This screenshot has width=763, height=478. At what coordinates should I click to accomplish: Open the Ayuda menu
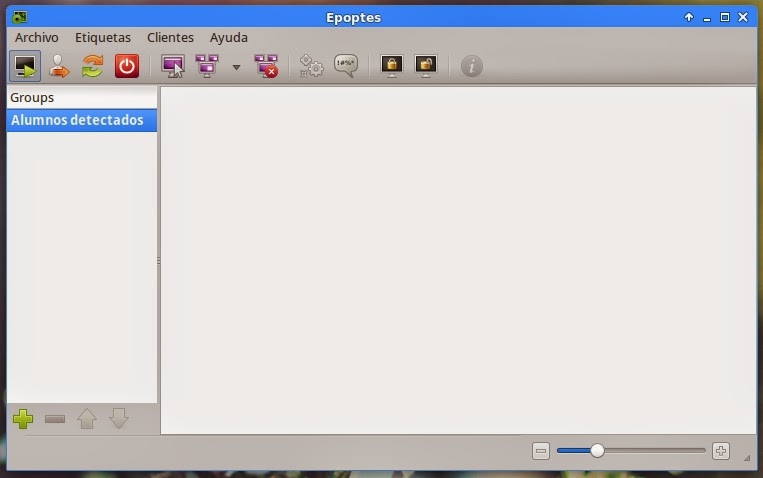coord(229,37)
